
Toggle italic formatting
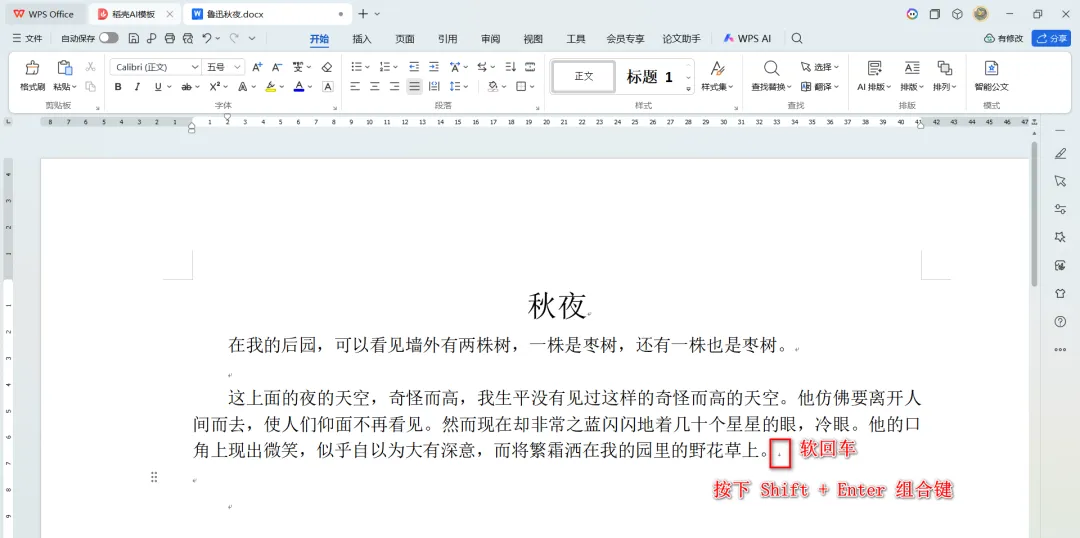pyautogui.click(x=137, y=87)
